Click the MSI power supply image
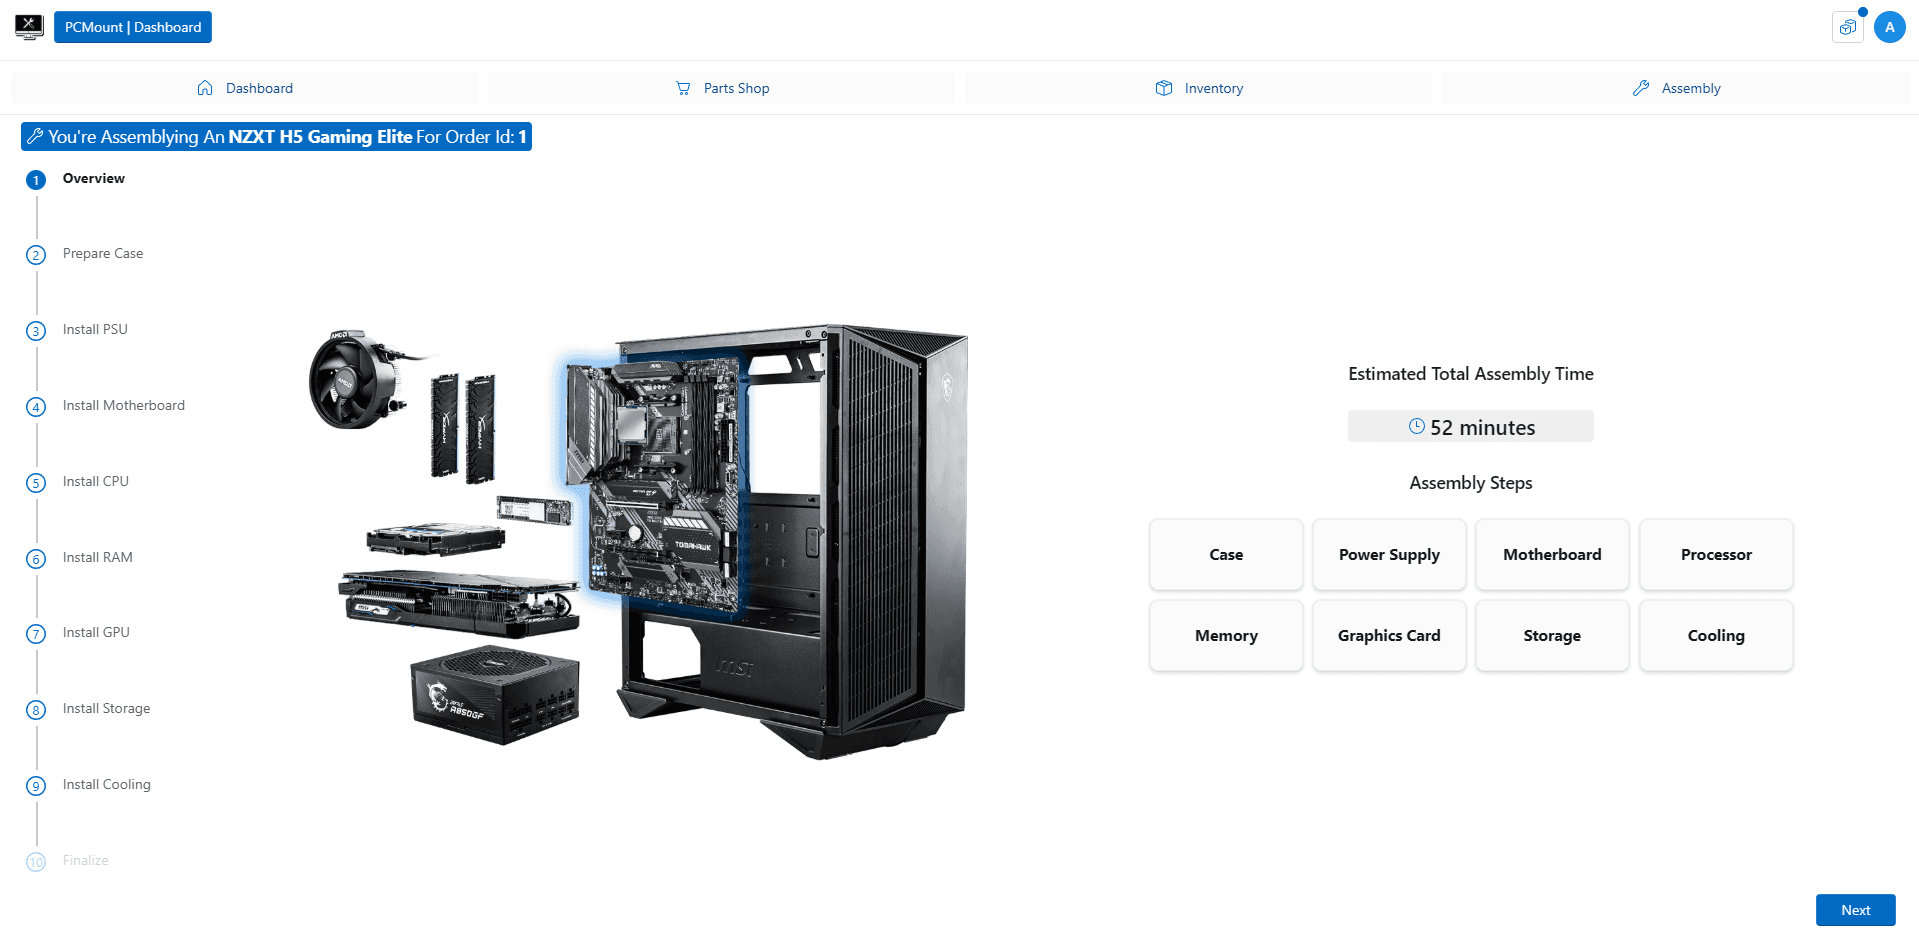 495,694
